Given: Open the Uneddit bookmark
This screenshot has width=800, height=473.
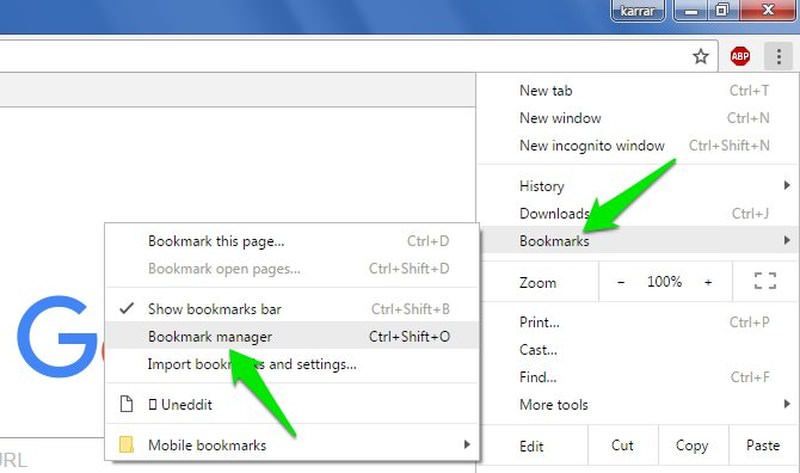Looking at the screenshot, I should coord(292,405).
